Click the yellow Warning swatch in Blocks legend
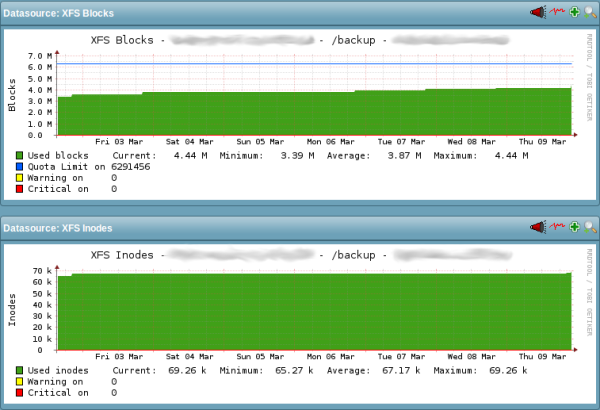Screen dimensions: 600x410 pyautogui.click(x=20, y=178)
